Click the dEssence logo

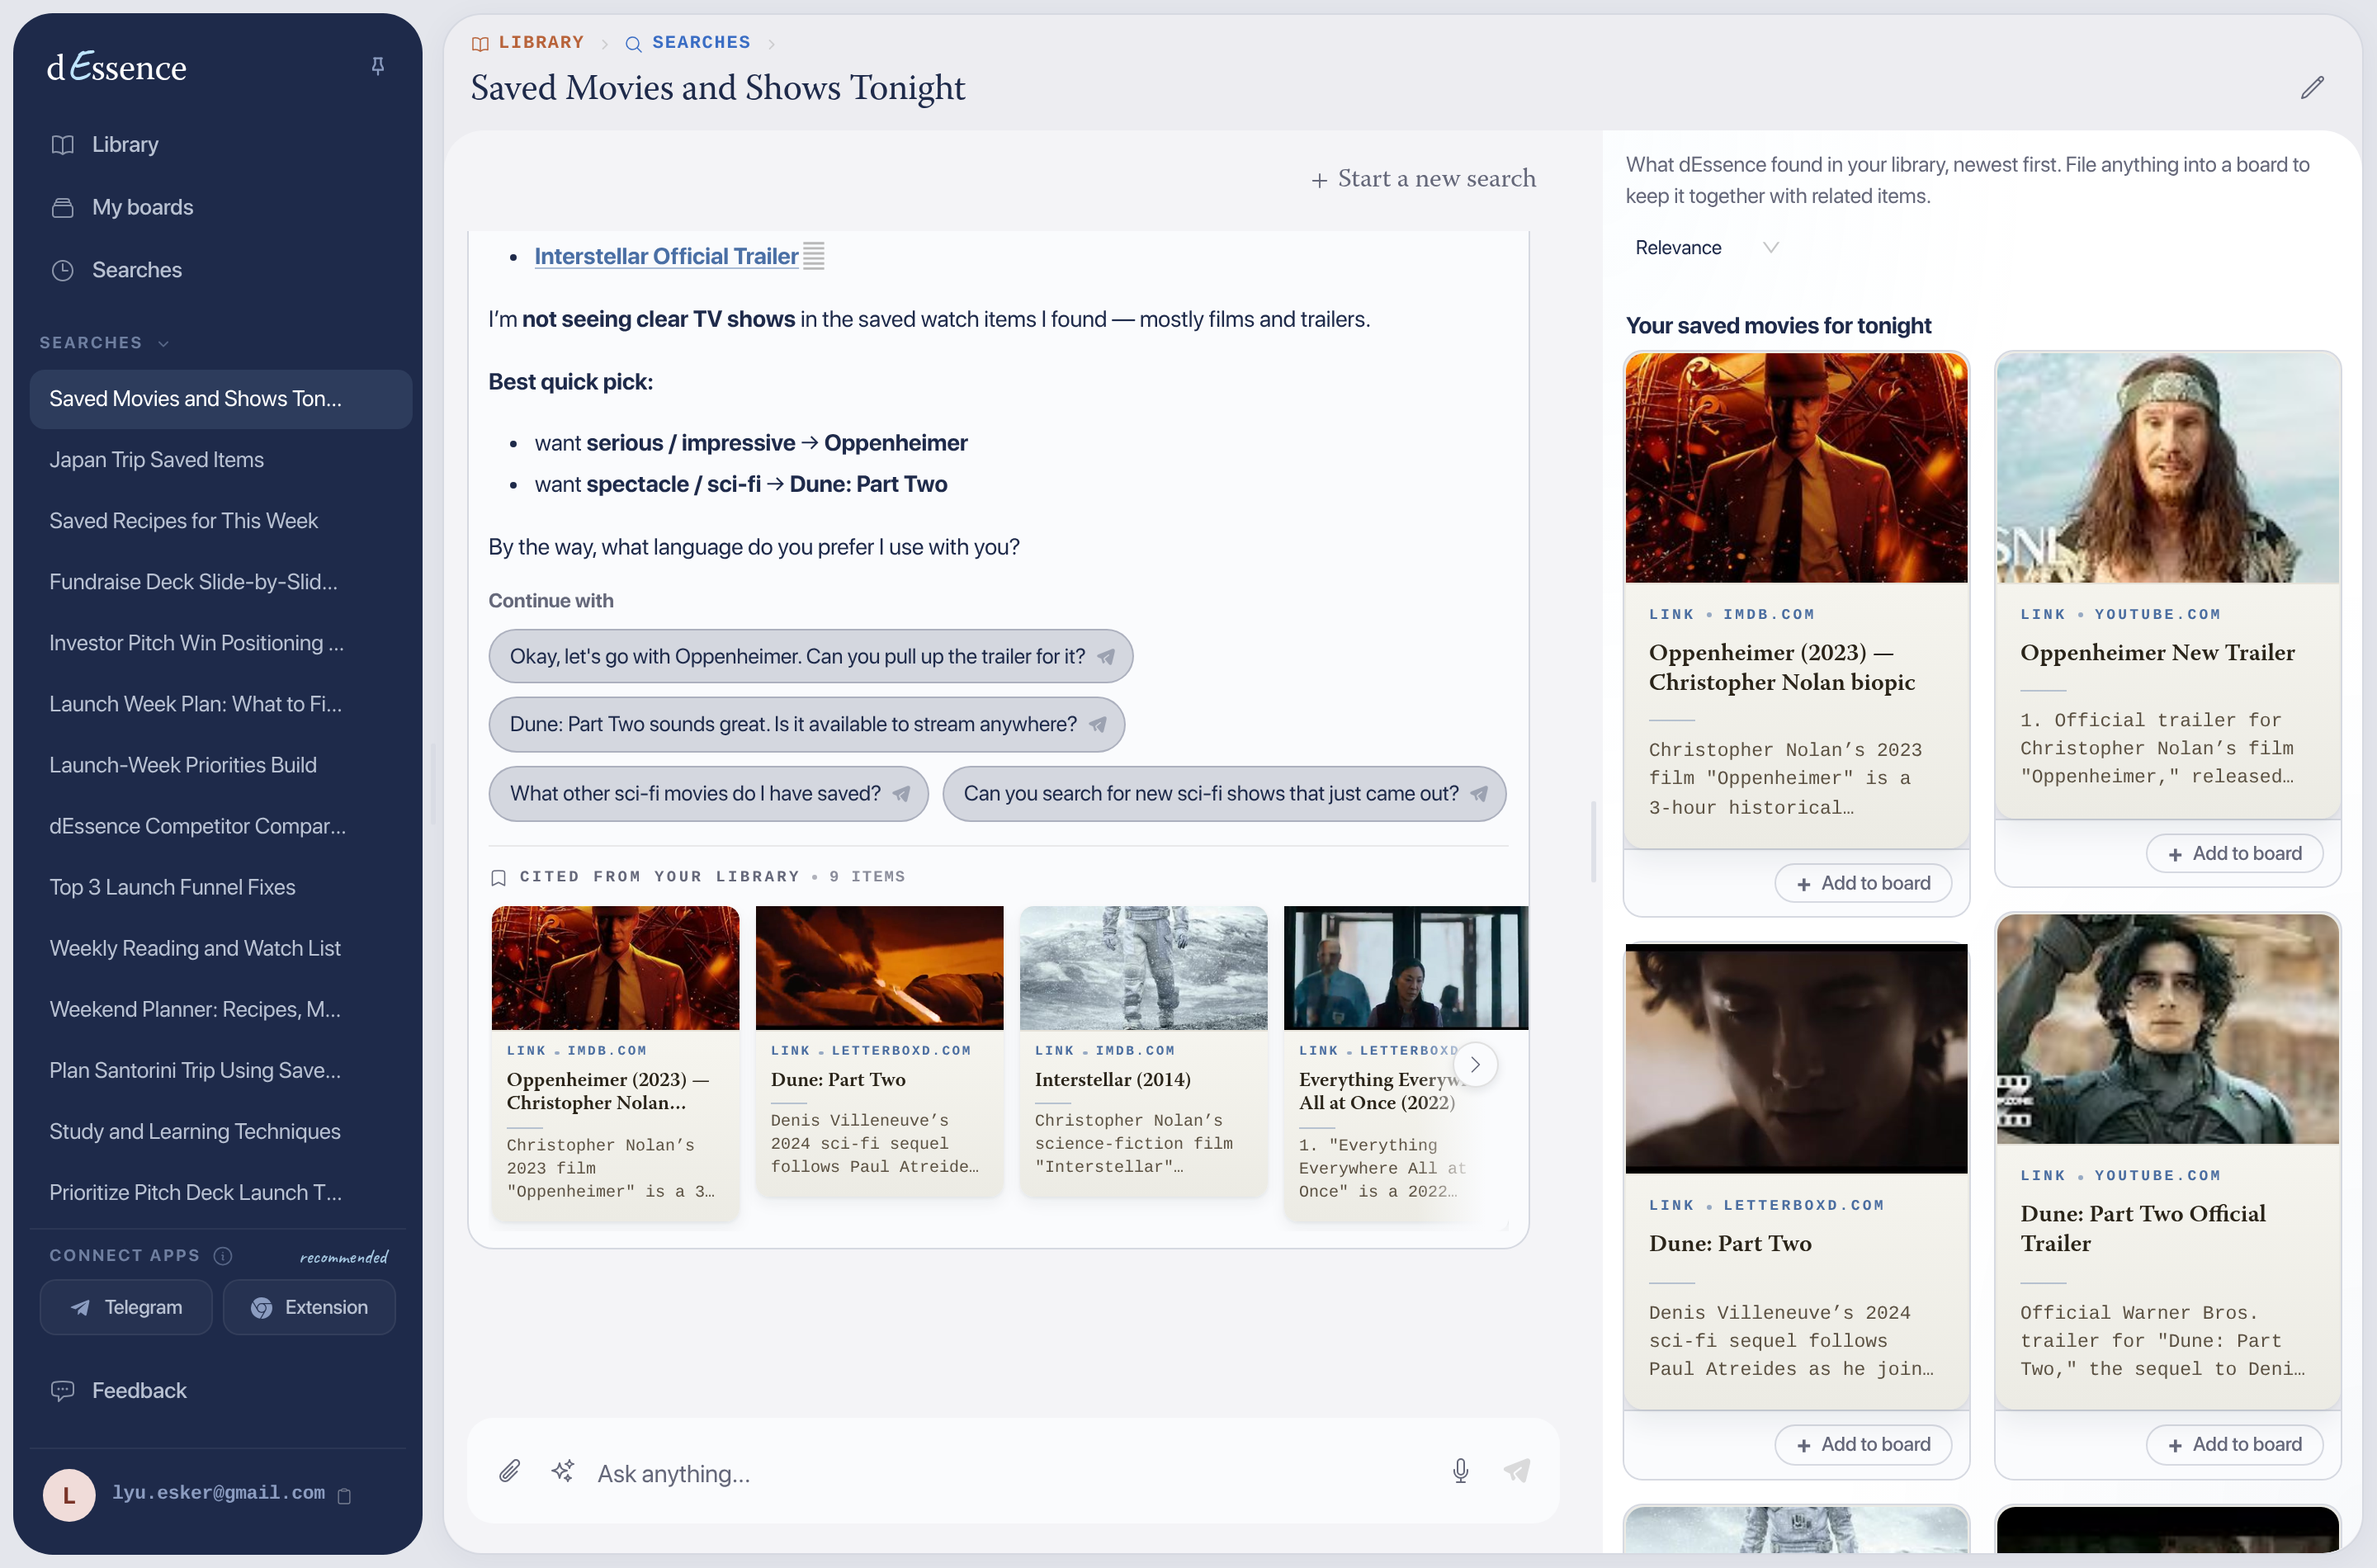116,67
